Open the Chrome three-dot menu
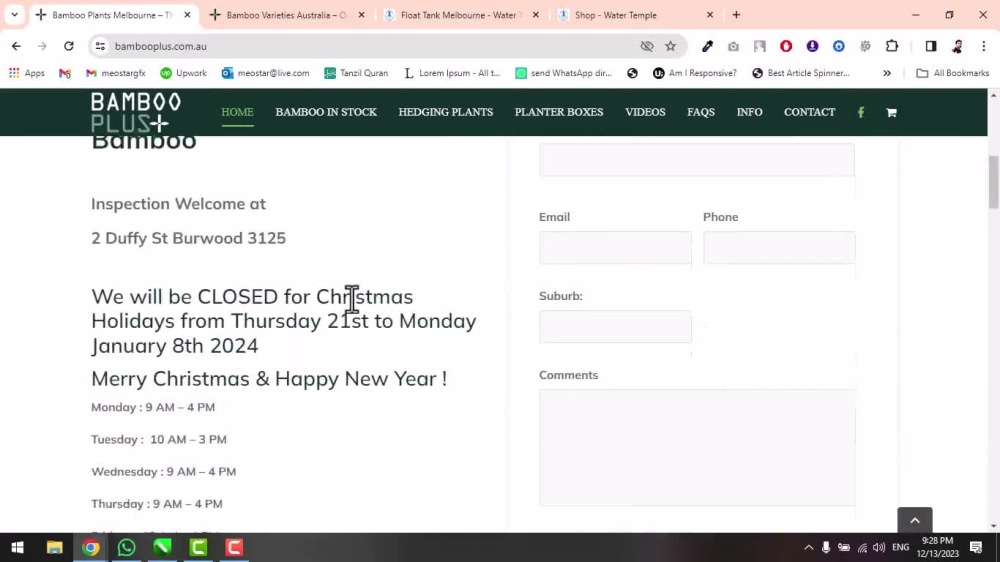The height and width of the screenshot is (562, 1000). pyautogui.click(x=983, y=46)
